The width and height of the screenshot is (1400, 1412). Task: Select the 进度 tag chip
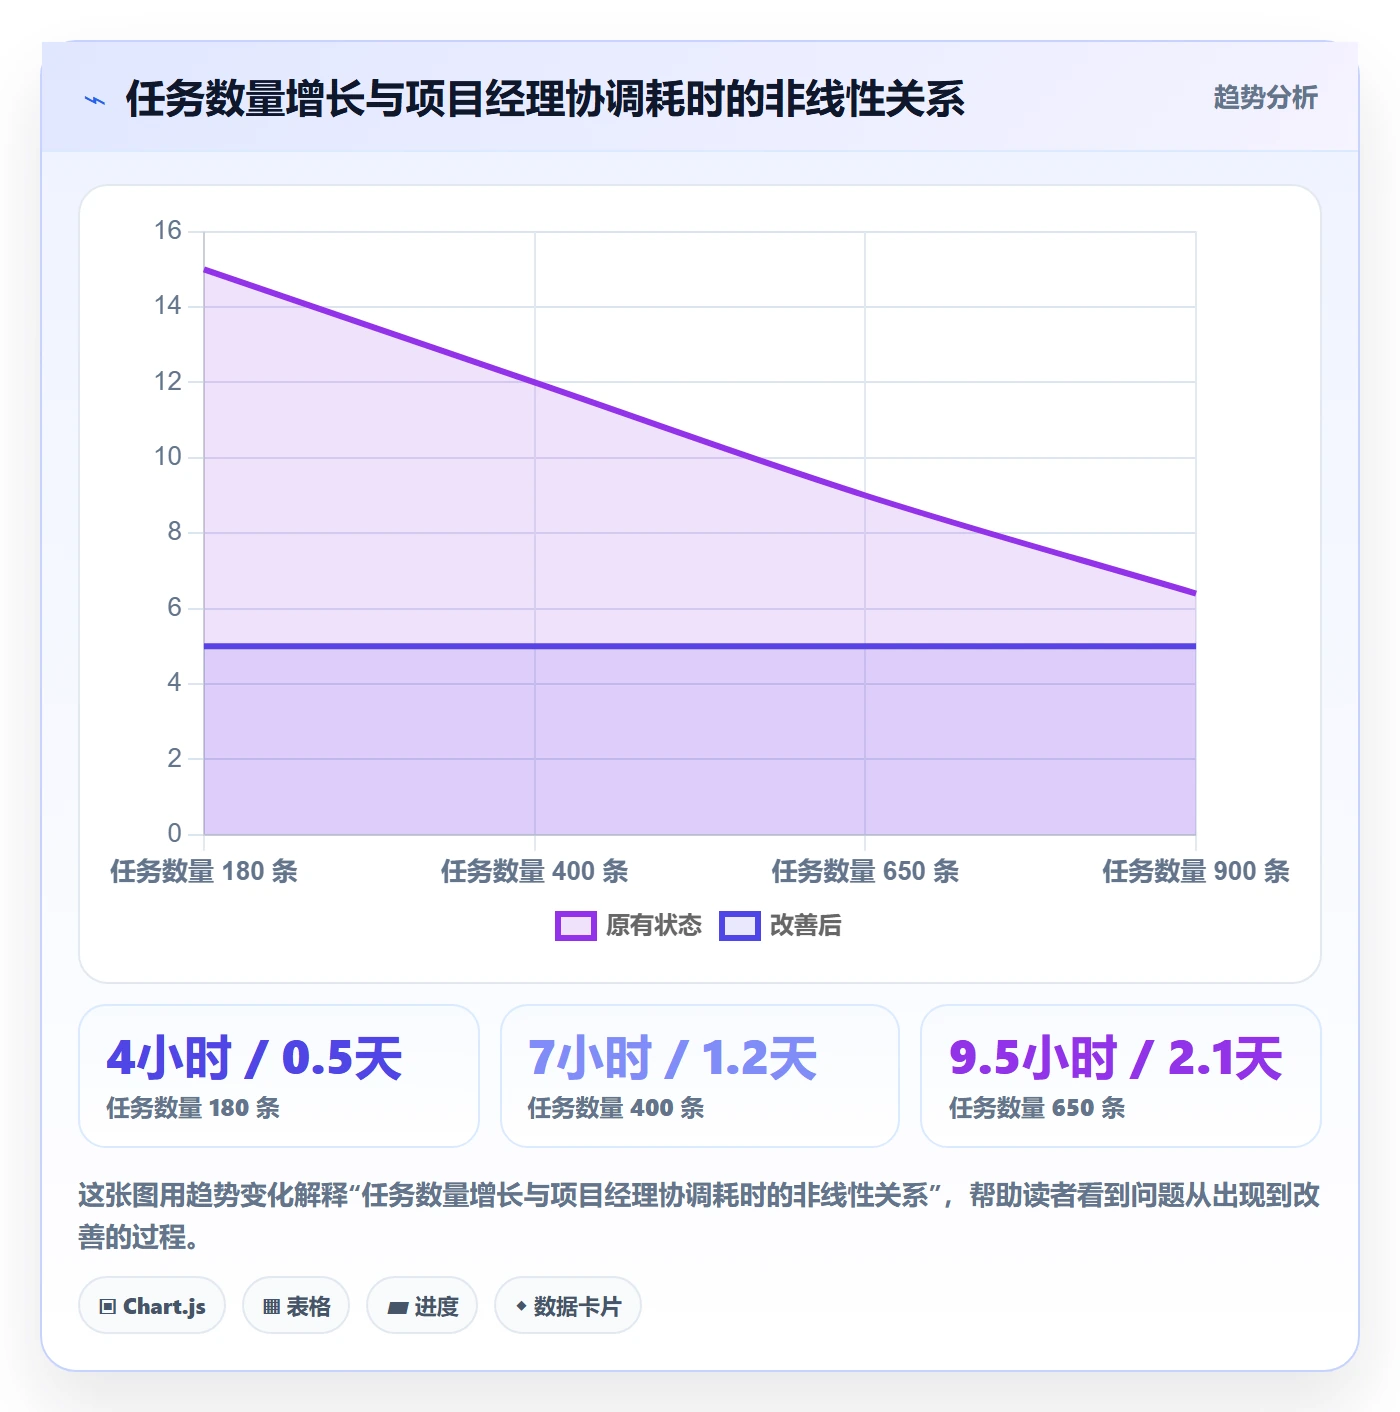click(x=422, y=1306)
